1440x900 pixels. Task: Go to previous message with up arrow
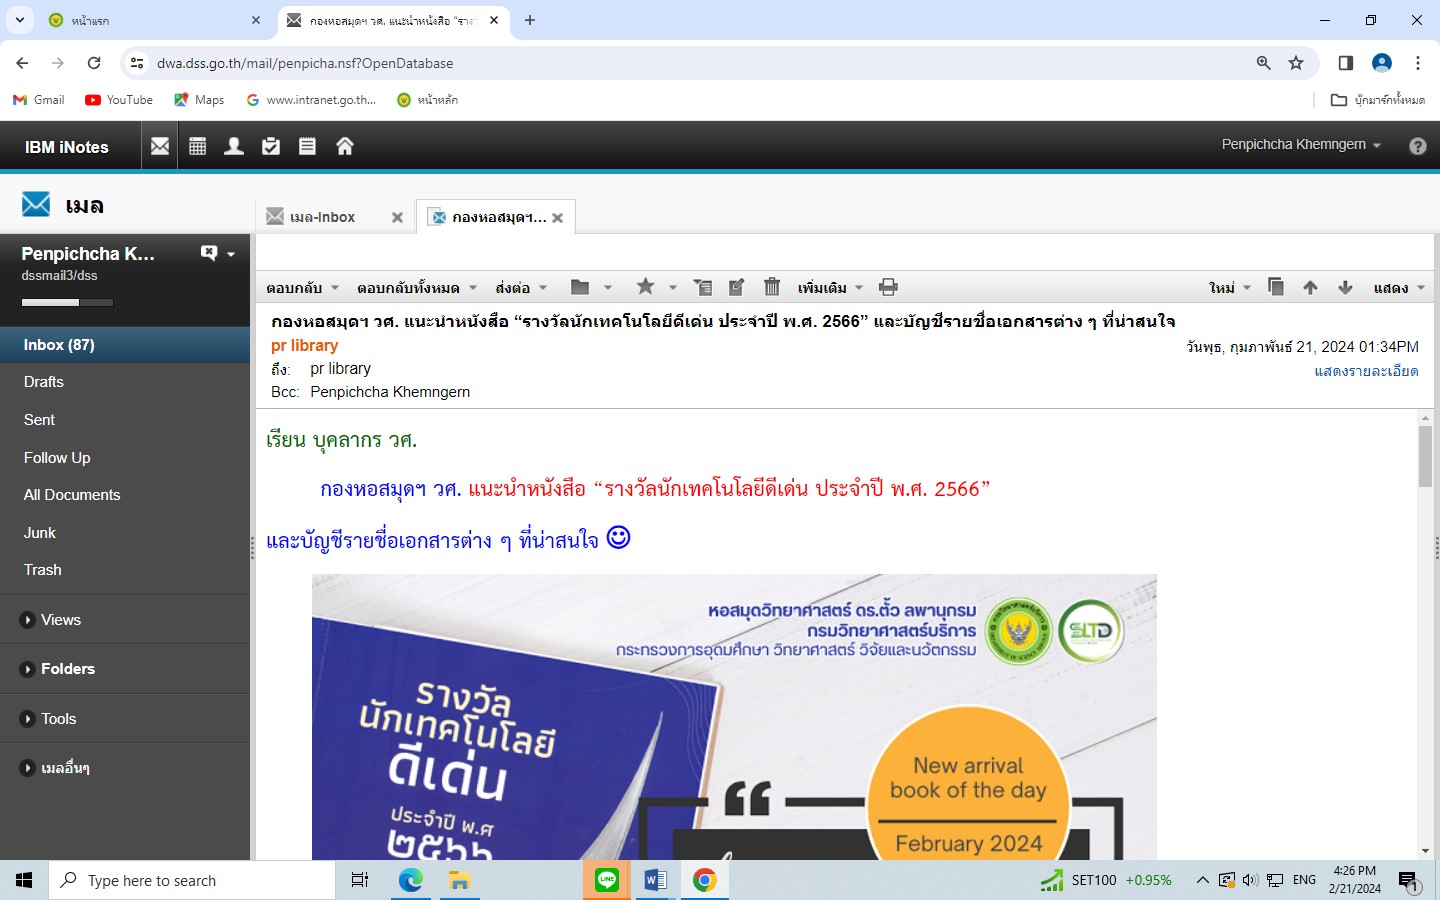[1310, 287]
